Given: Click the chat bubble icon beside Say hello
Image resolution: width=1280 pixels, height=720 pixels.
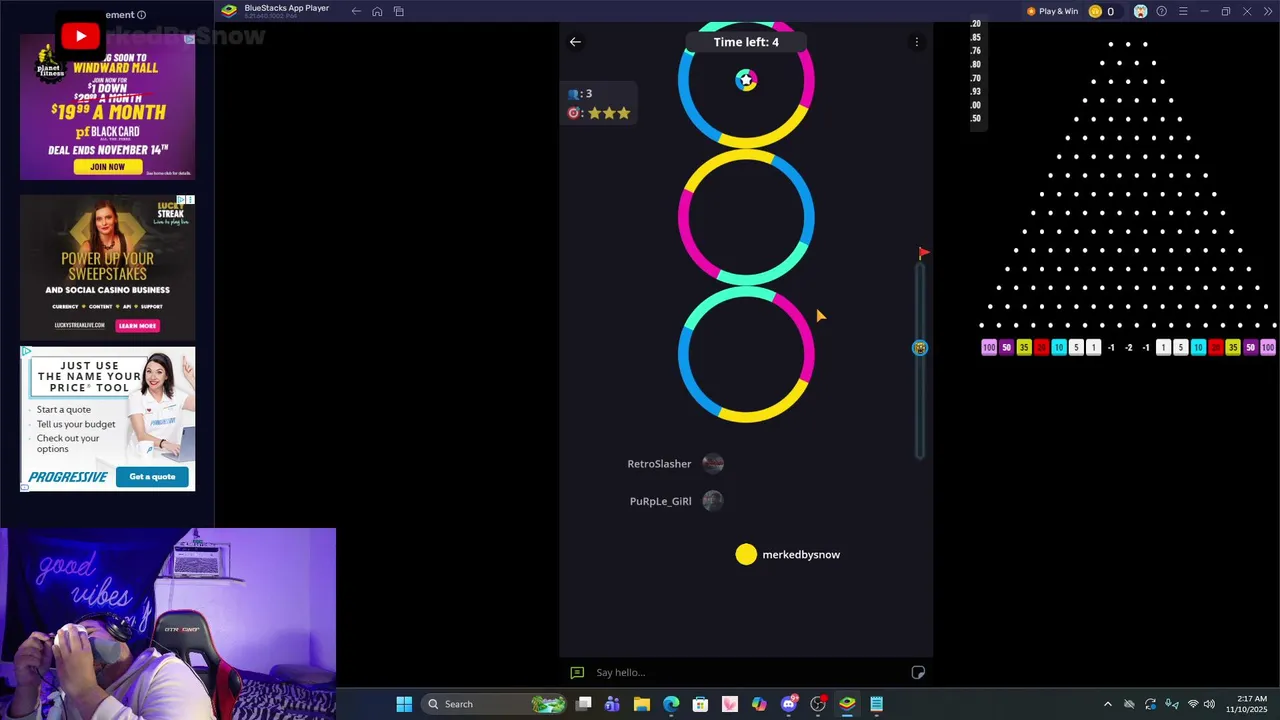Looking at the screenshot, I should [x=577, y=673].
